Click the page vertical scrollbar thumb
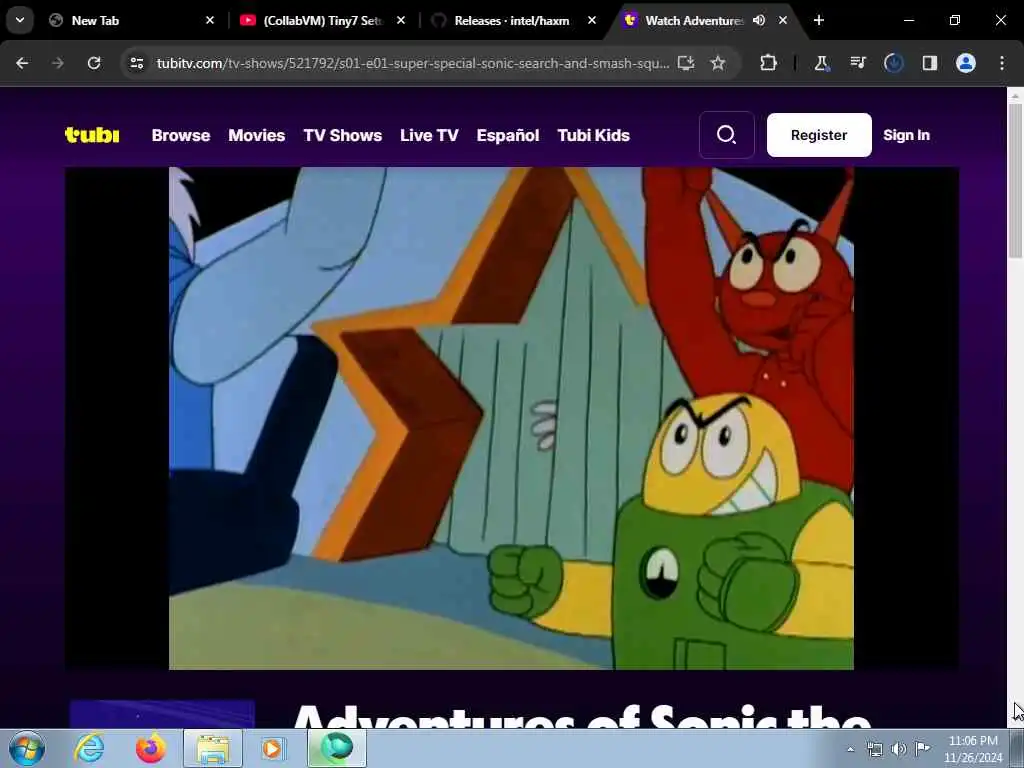The width and height of the screenshot is (1024, 768). (x=1015, y=181)
